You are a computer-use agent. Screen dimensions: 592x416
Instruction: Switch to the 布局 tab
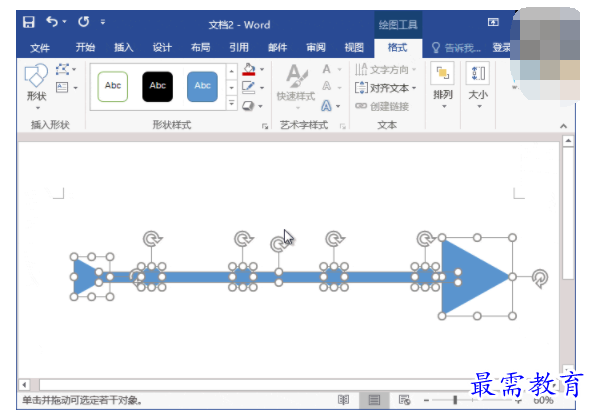200,48
